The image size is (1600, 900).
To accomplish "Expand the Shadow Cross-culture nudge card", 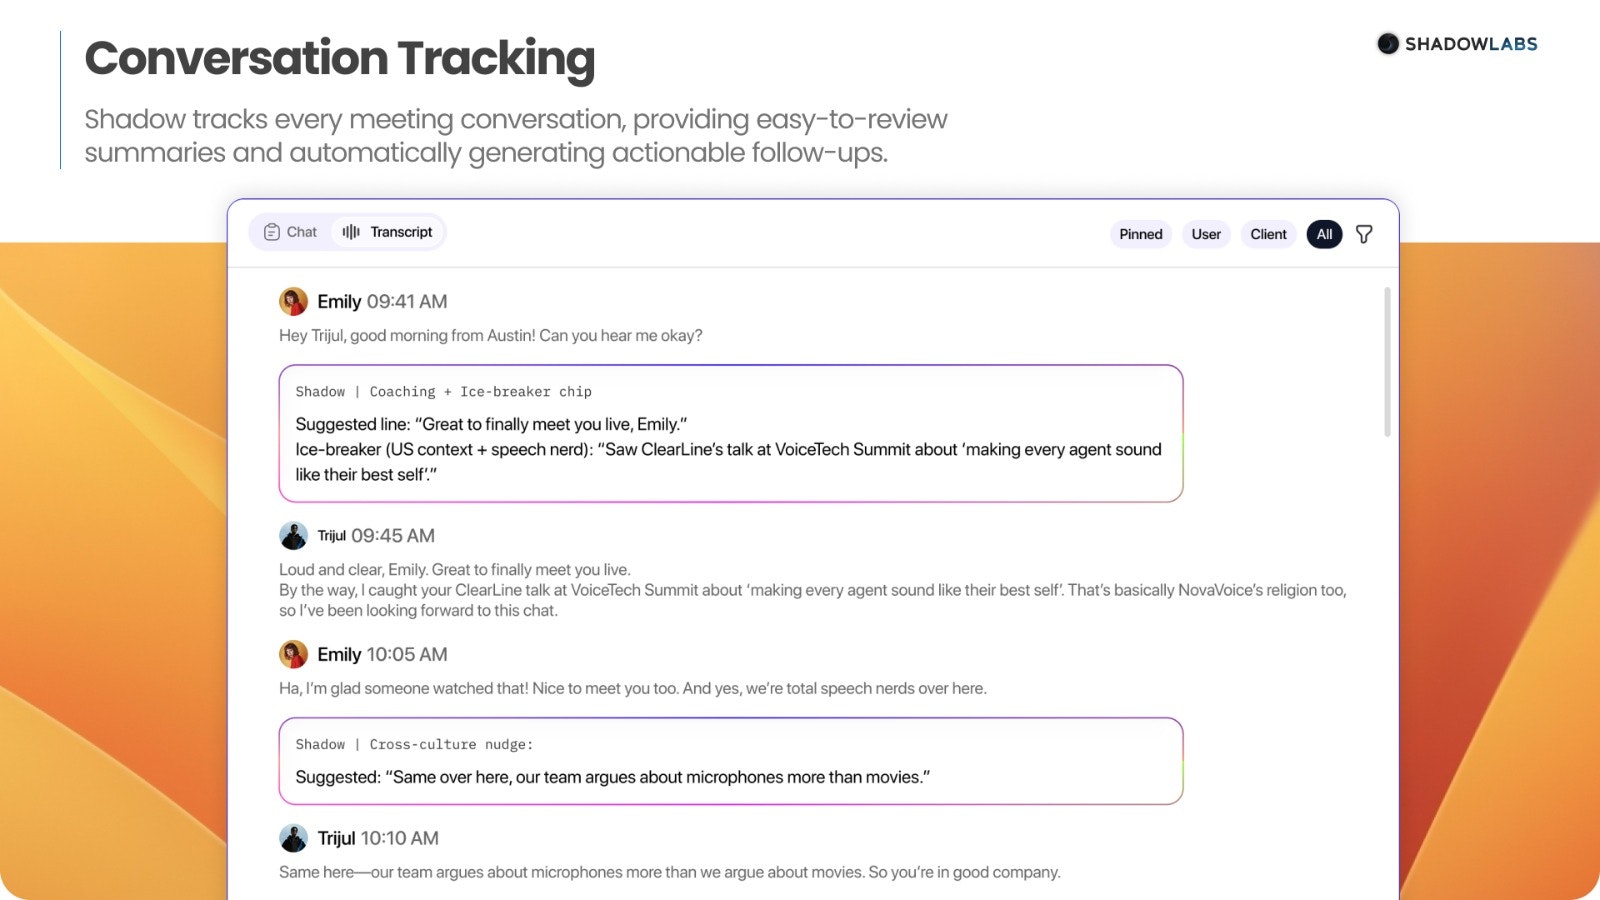I will click(730, 761).
